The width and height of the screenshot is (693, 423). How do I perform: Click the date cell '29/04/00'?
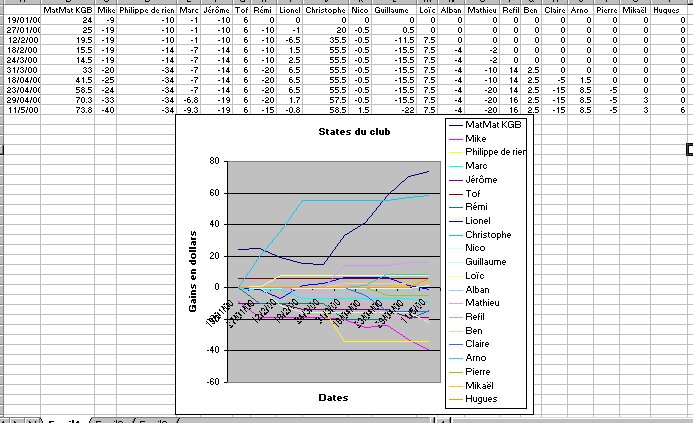pos(23,100)
